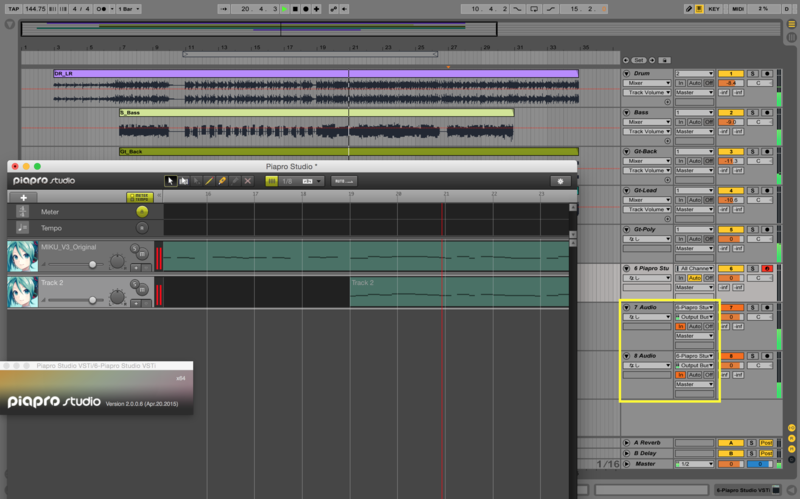Click the plus overdub button in transport
The image size is (800, 499).
[316, 9]
